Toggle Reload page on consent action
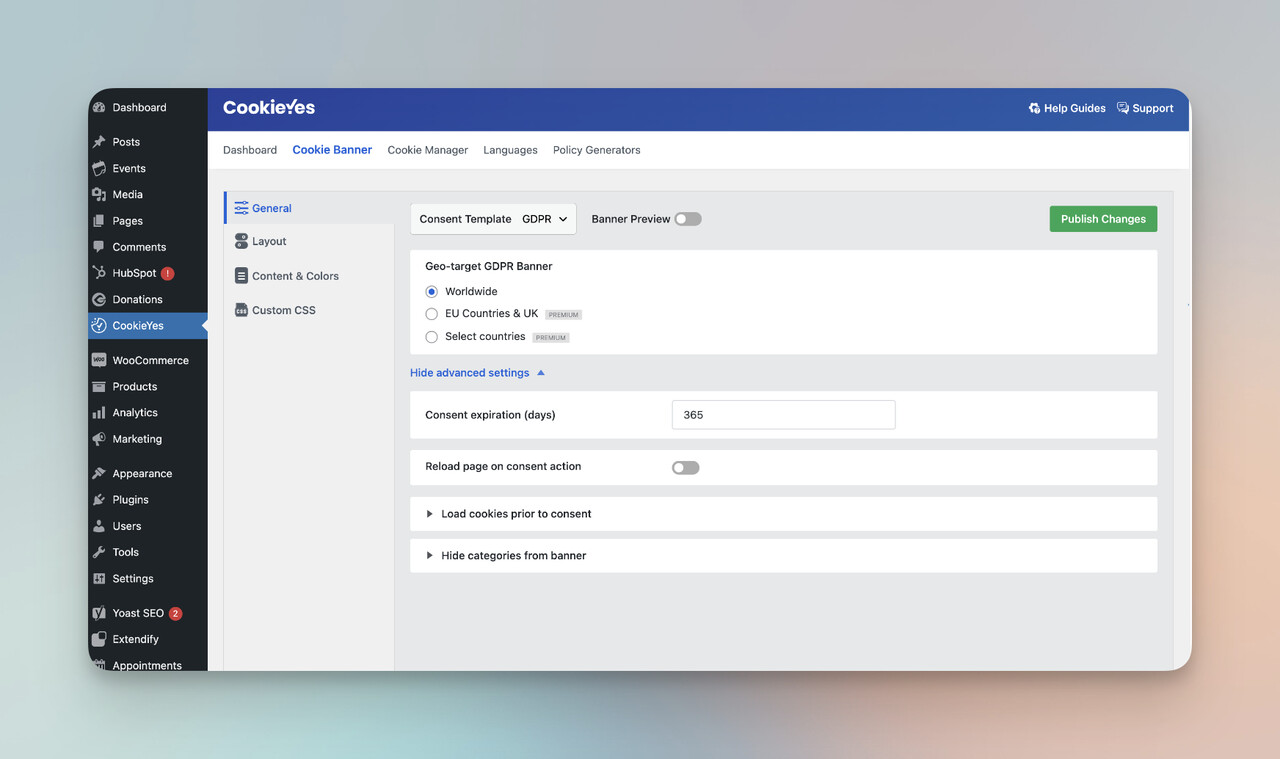The height and width of the screenshot is (759, 1280). tap(686, 467)
